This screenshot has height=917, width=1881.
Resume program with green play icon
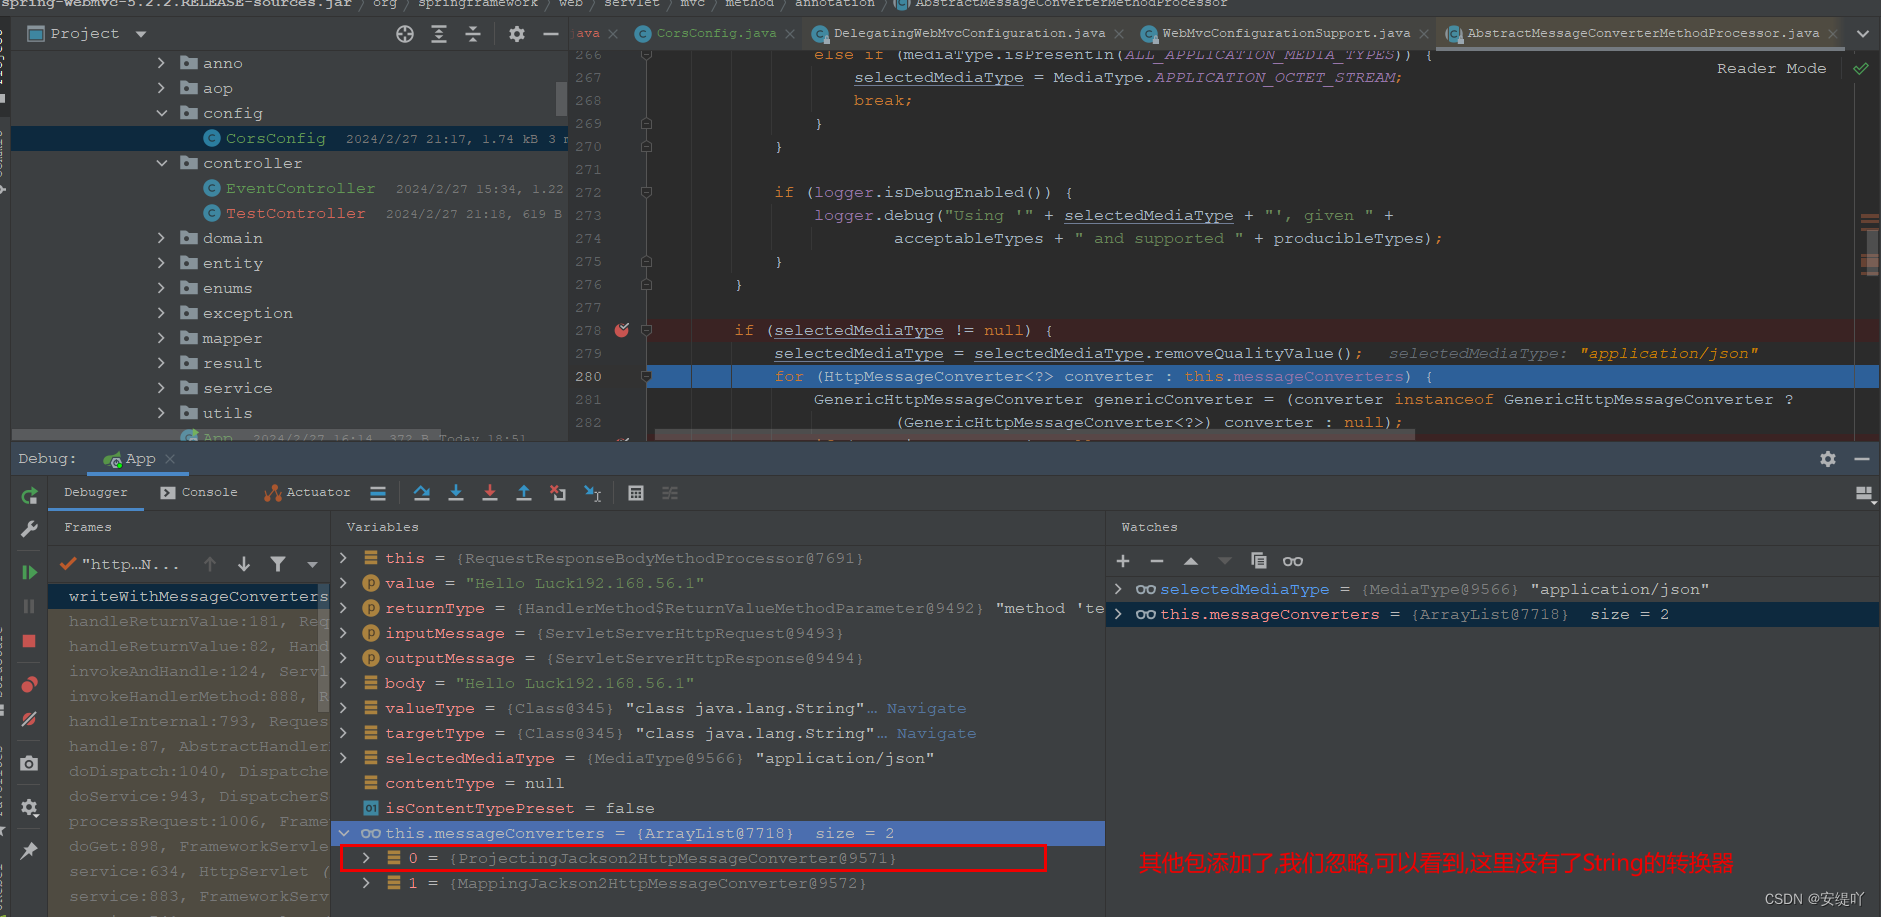click(29, 572)
